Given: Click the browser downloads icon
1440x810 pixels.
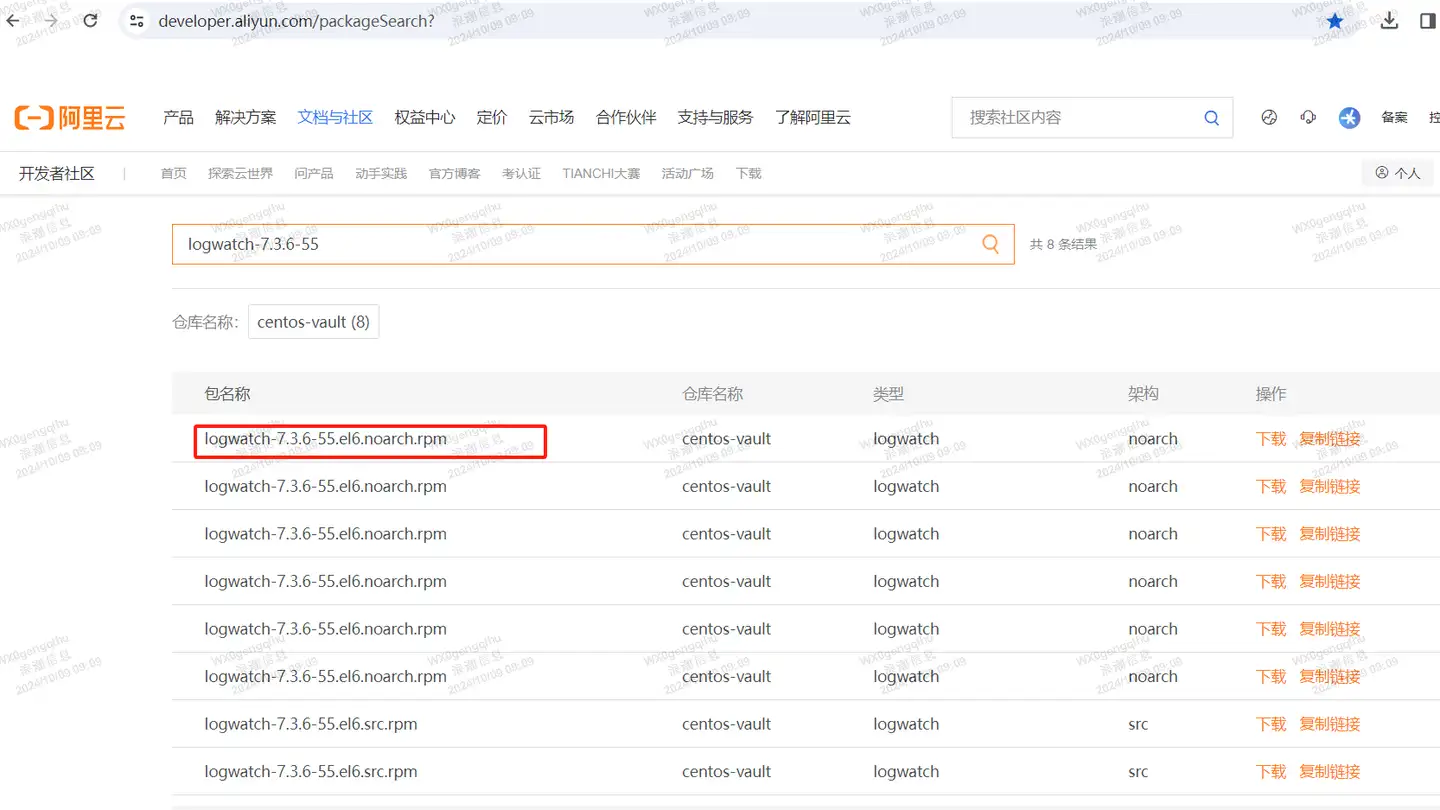Looking at the screenshot, I should [x=1389, y=20].
